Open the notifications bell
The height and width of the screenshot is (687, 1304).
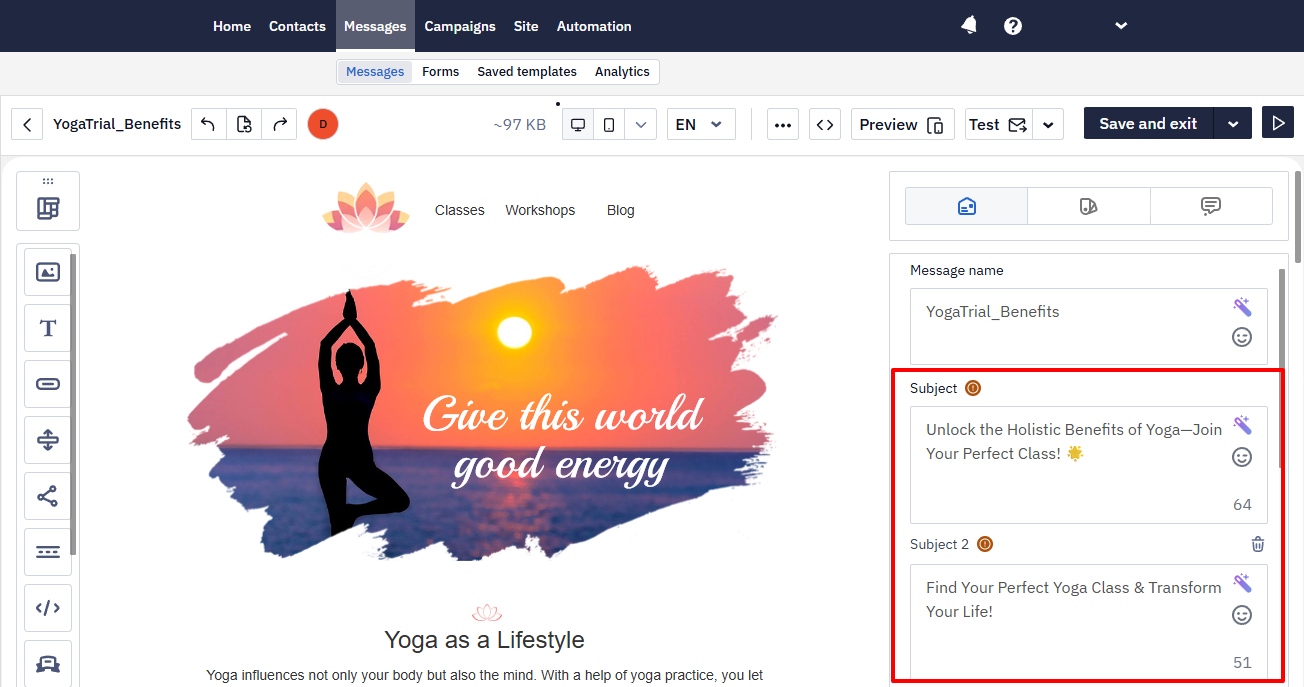pos(969,26)
